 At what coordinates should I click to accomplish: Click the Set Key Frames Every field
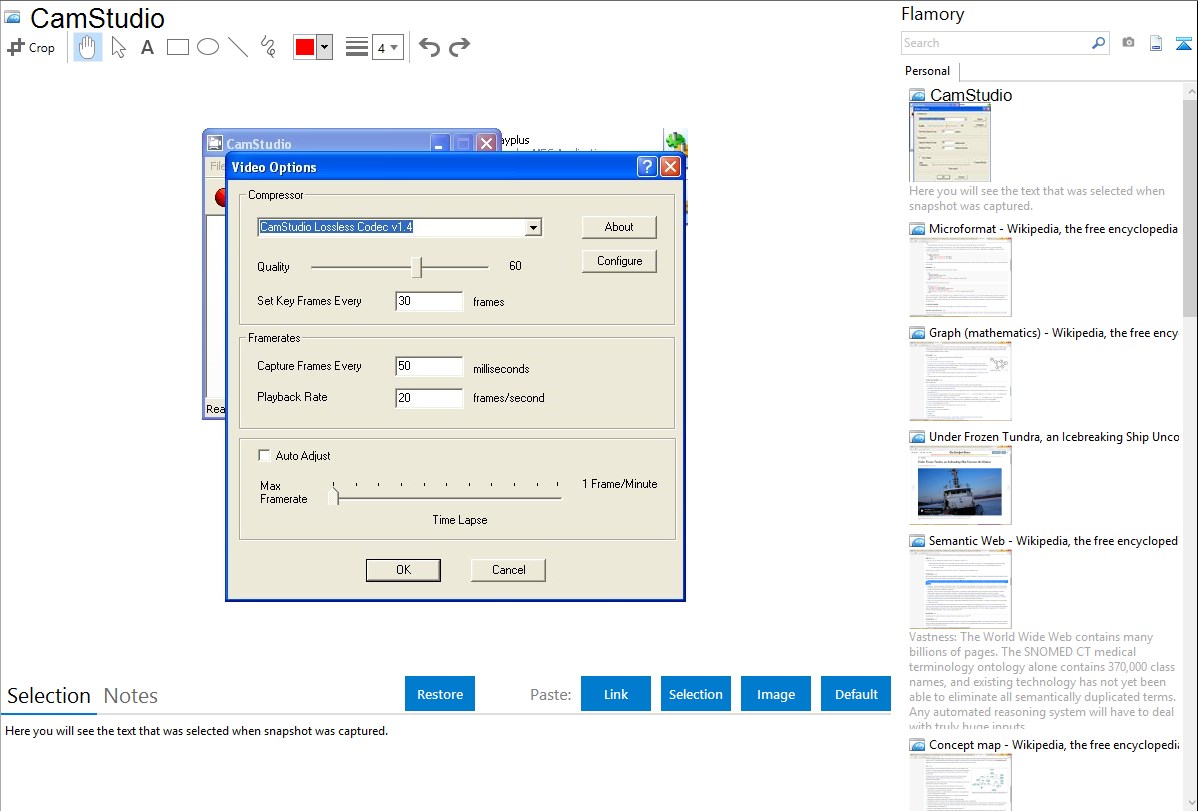[x=429, y=301]
